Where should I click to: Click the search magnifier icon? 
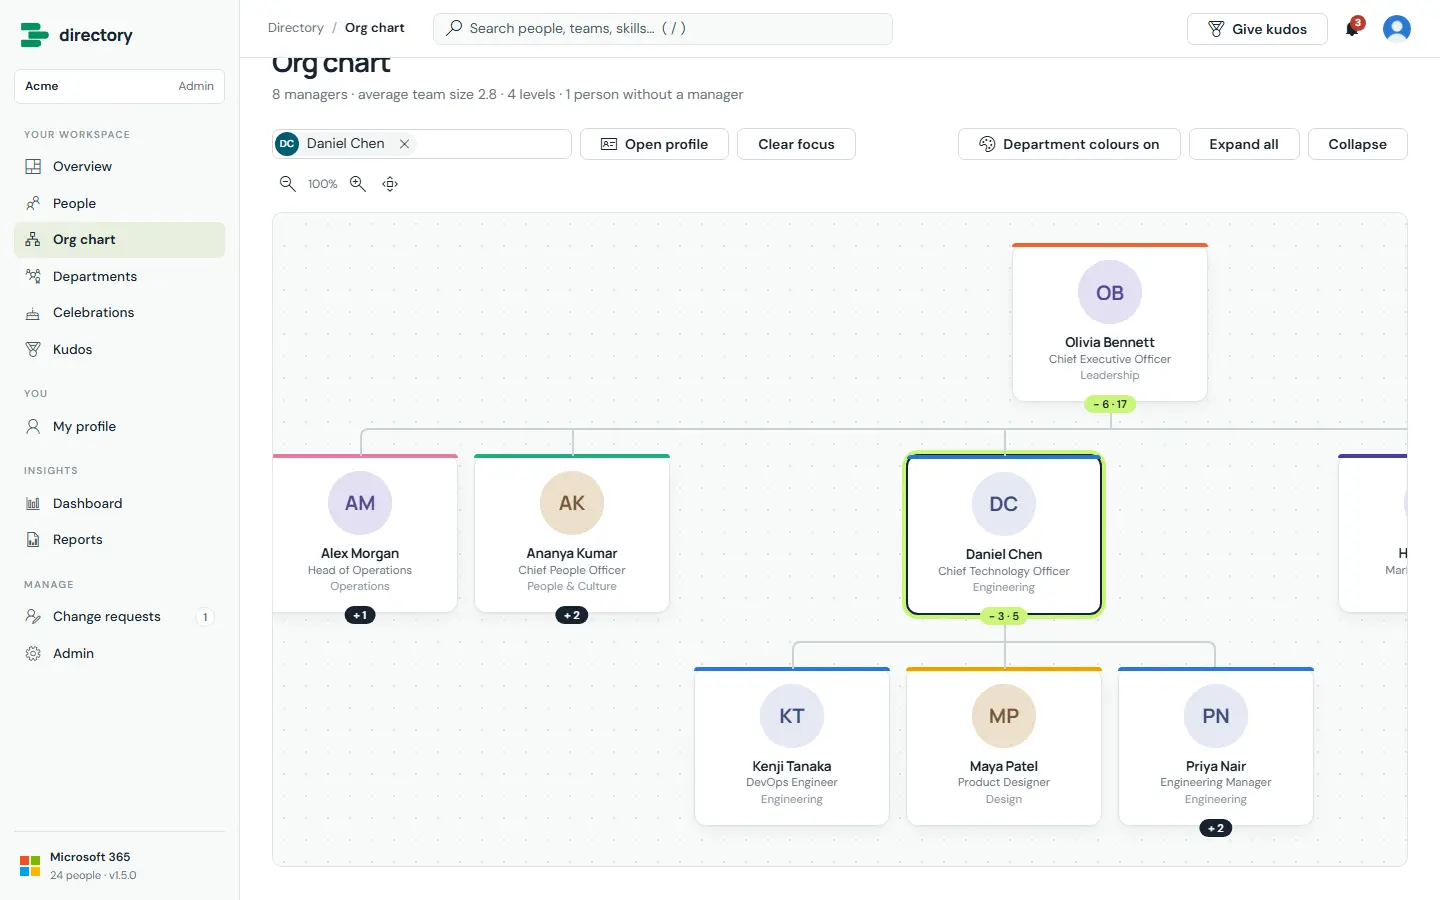[454, 28]
